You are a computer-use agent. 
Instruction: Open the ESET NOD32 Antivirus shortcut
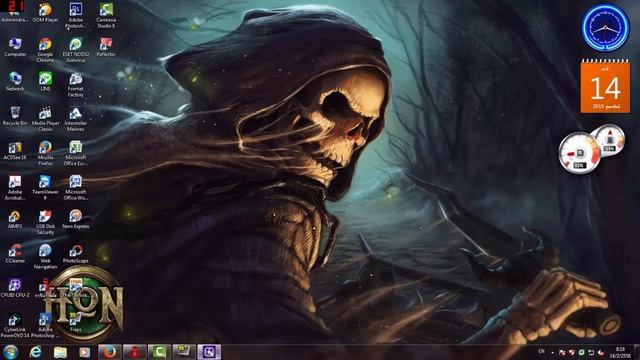point(76,50)
